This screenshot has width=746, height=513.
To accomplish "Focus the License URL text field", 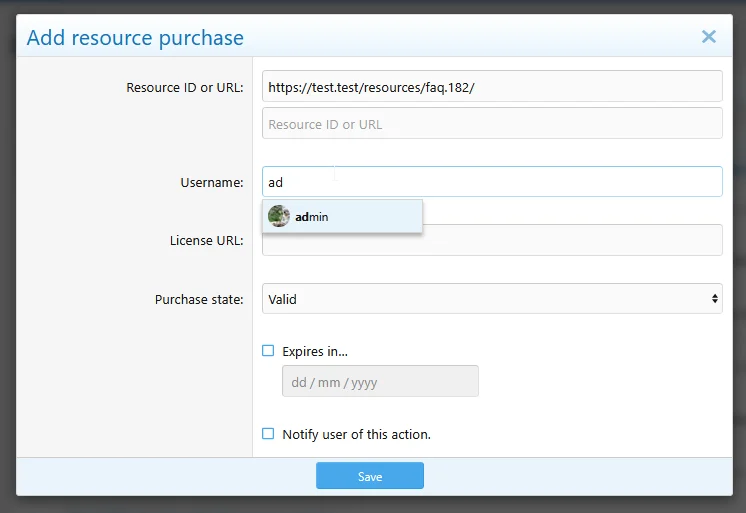I will pyautogui.click(x=570, y=240).
